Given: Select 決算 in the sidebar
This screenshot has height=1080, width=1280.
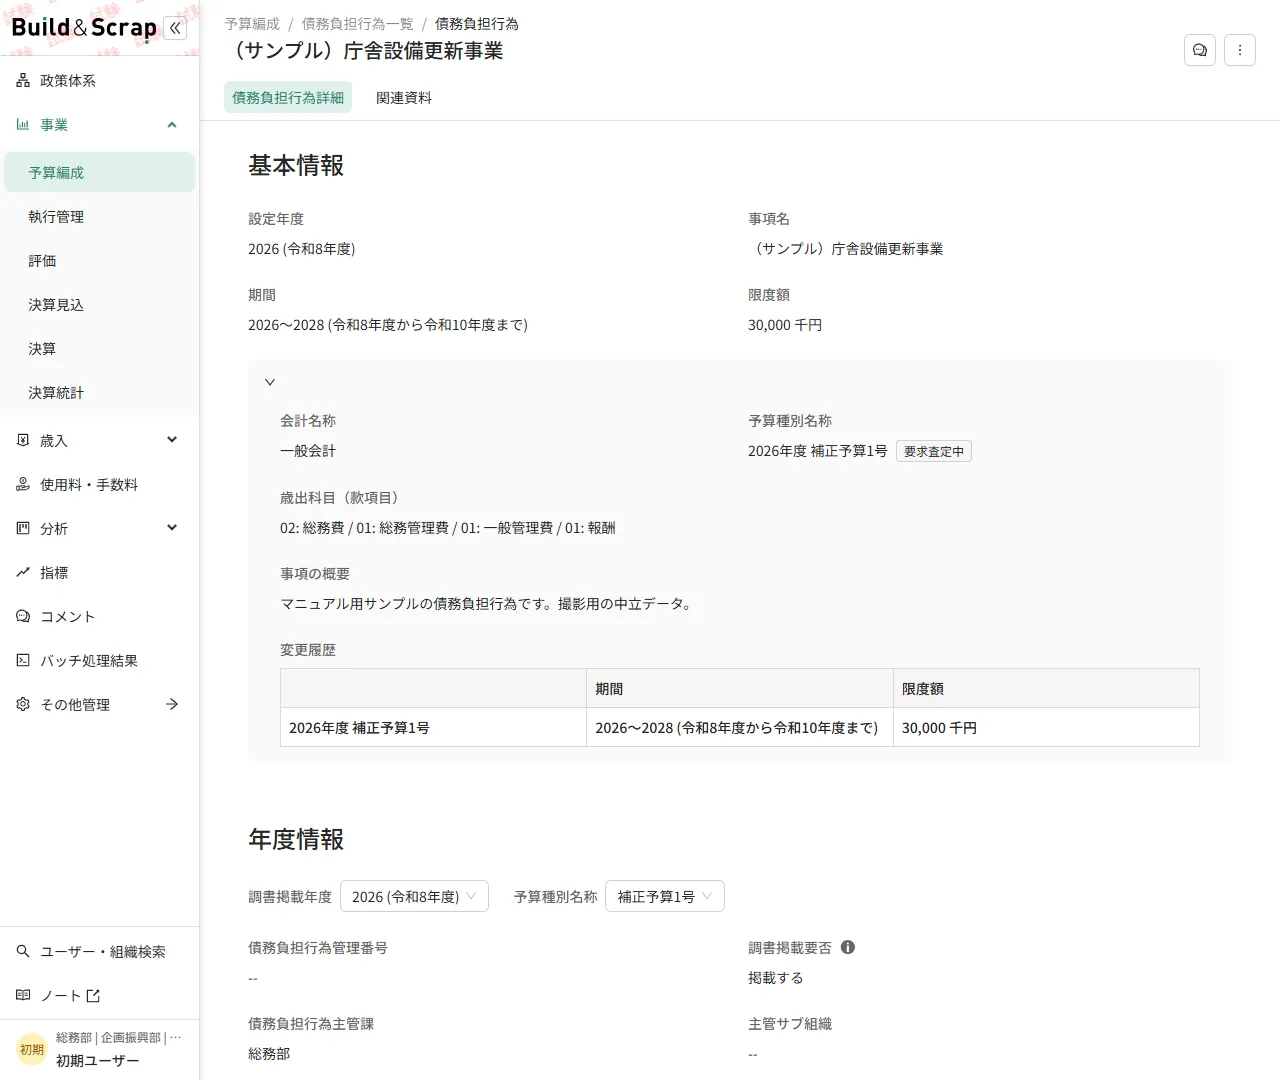Looking at the screenshot, I should click(x=99, y=348).
